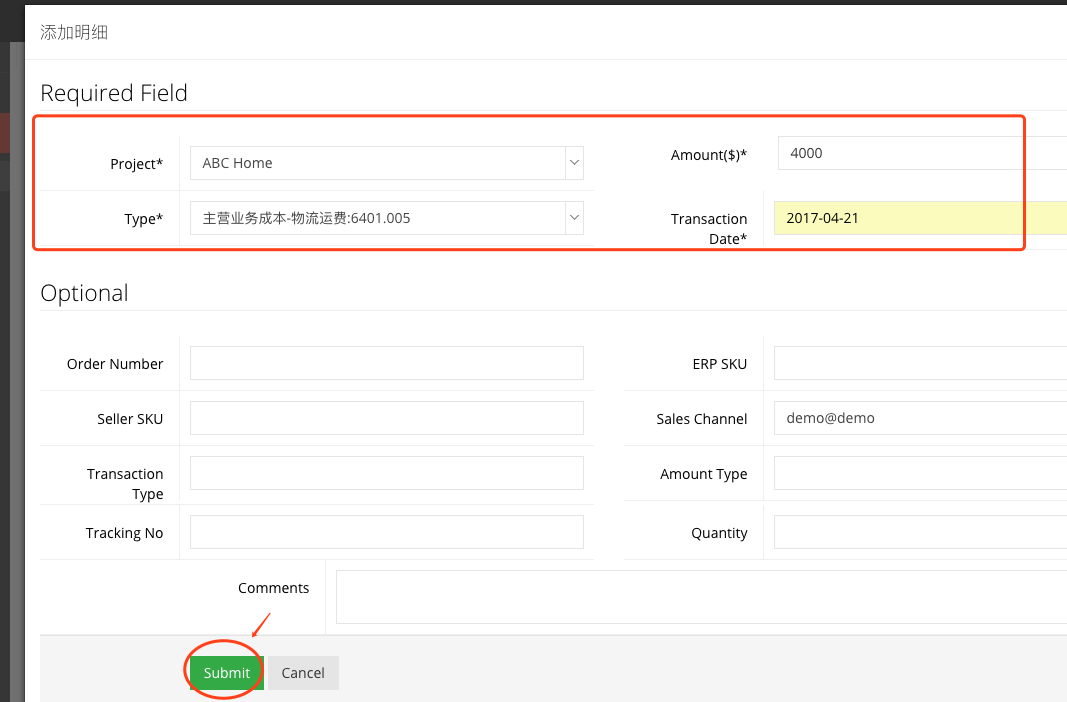
Task: Click the Amount Type label
Action: pos(704,474)
